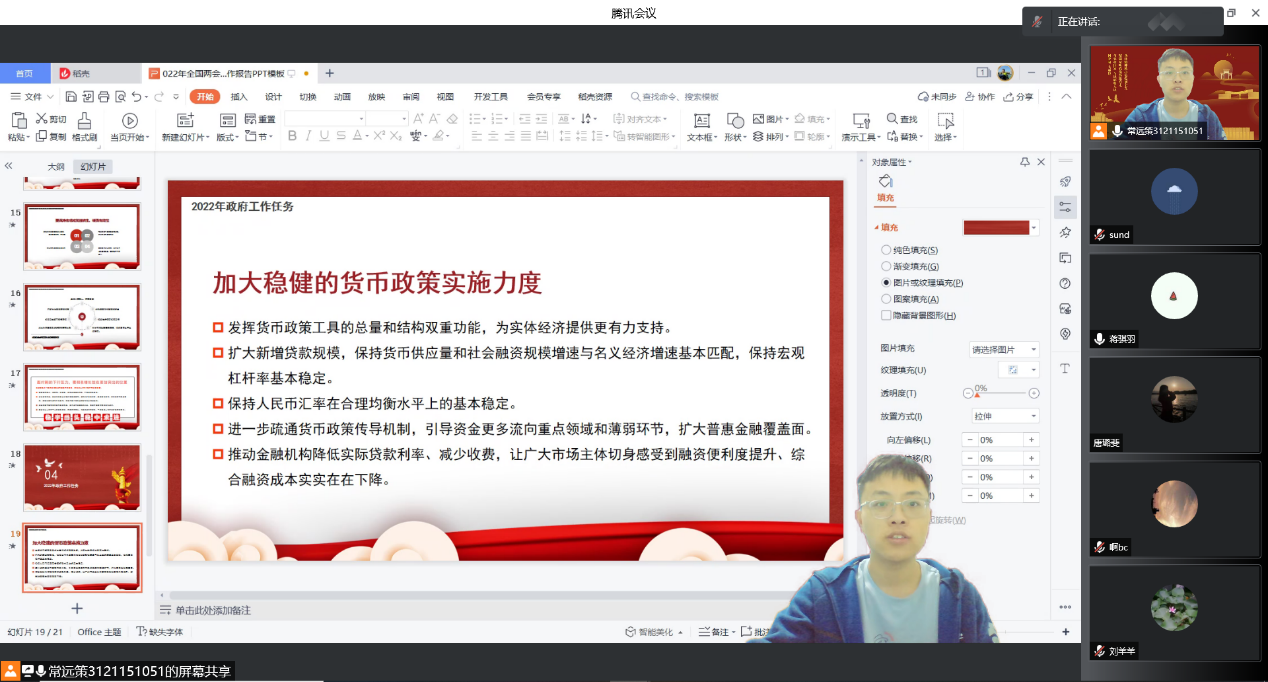Select Gradient Fill (渐变填充) radio button

click(x=886, y=266)
